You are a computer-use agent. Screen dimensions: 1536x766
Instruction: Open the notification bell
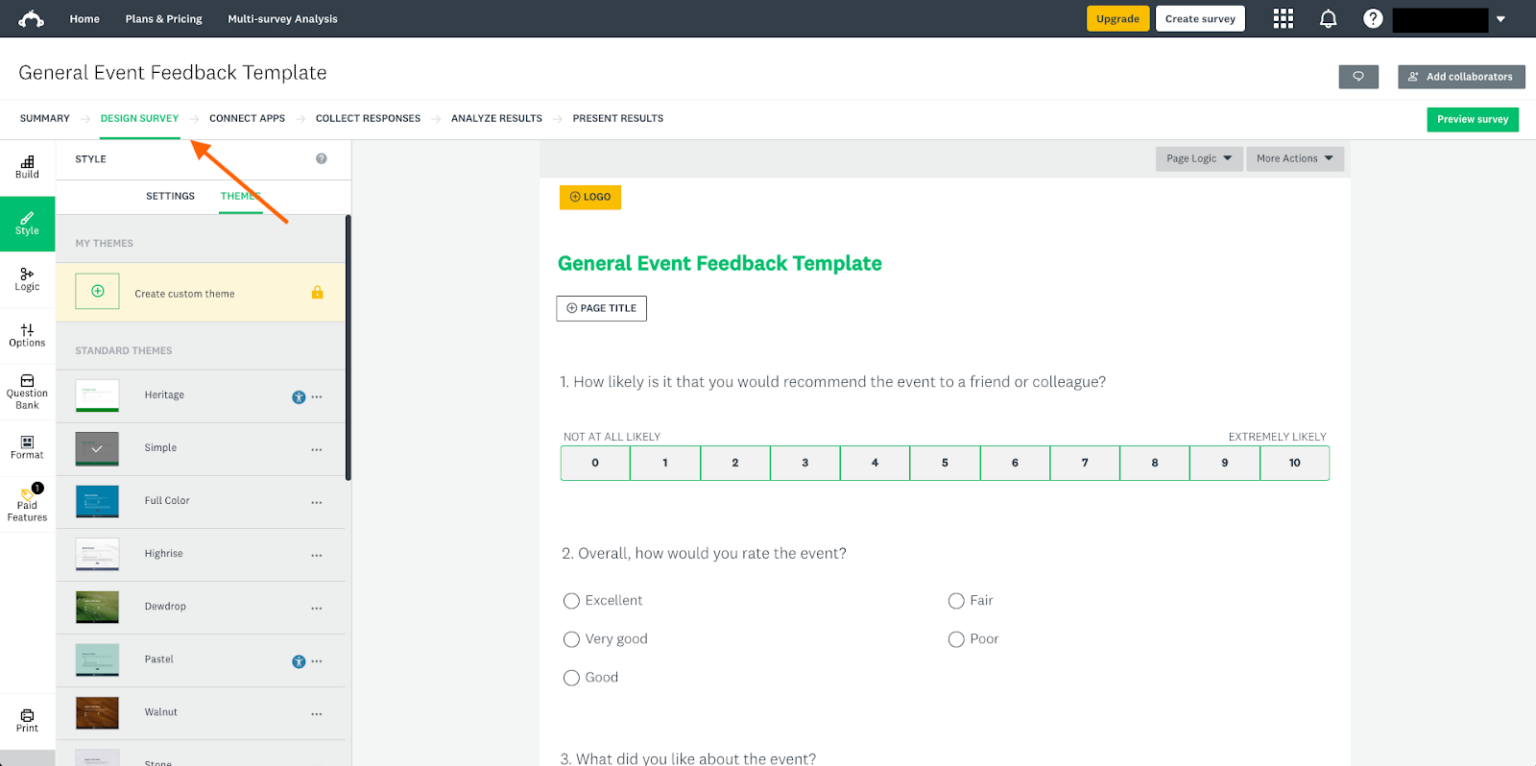[1328, 18]
